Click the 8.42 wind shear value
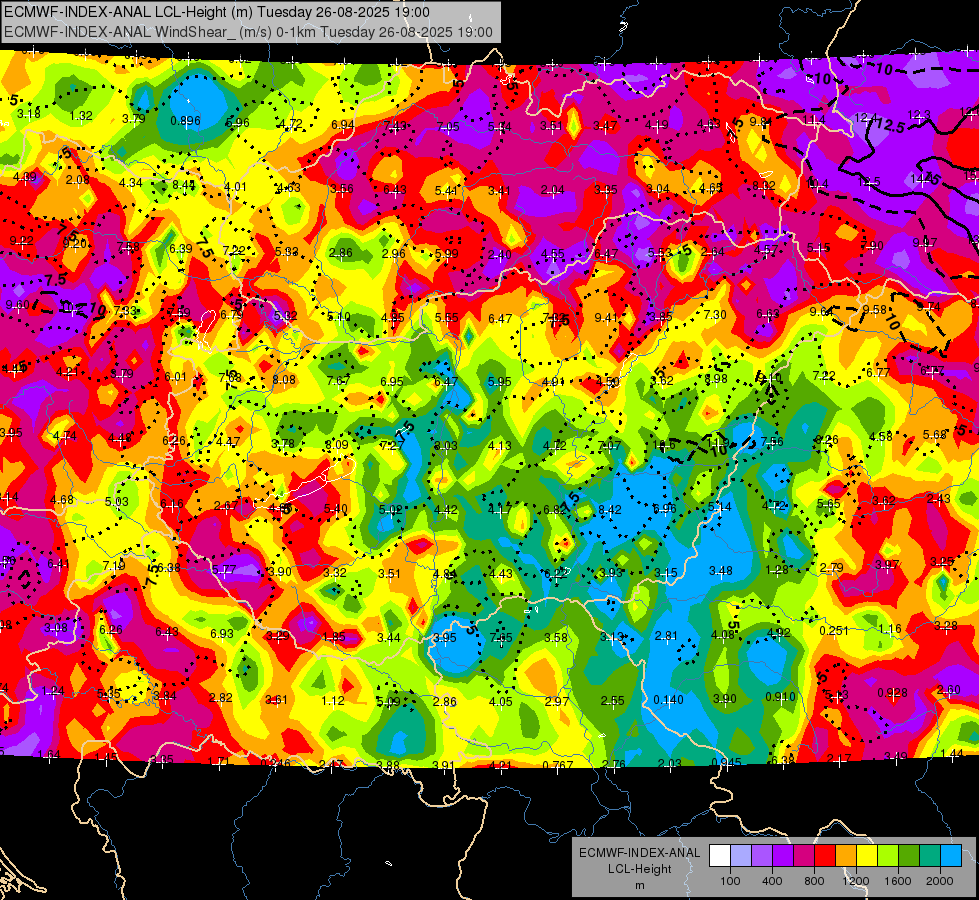This screenshot has height=900, width=979. click(609, 510)
